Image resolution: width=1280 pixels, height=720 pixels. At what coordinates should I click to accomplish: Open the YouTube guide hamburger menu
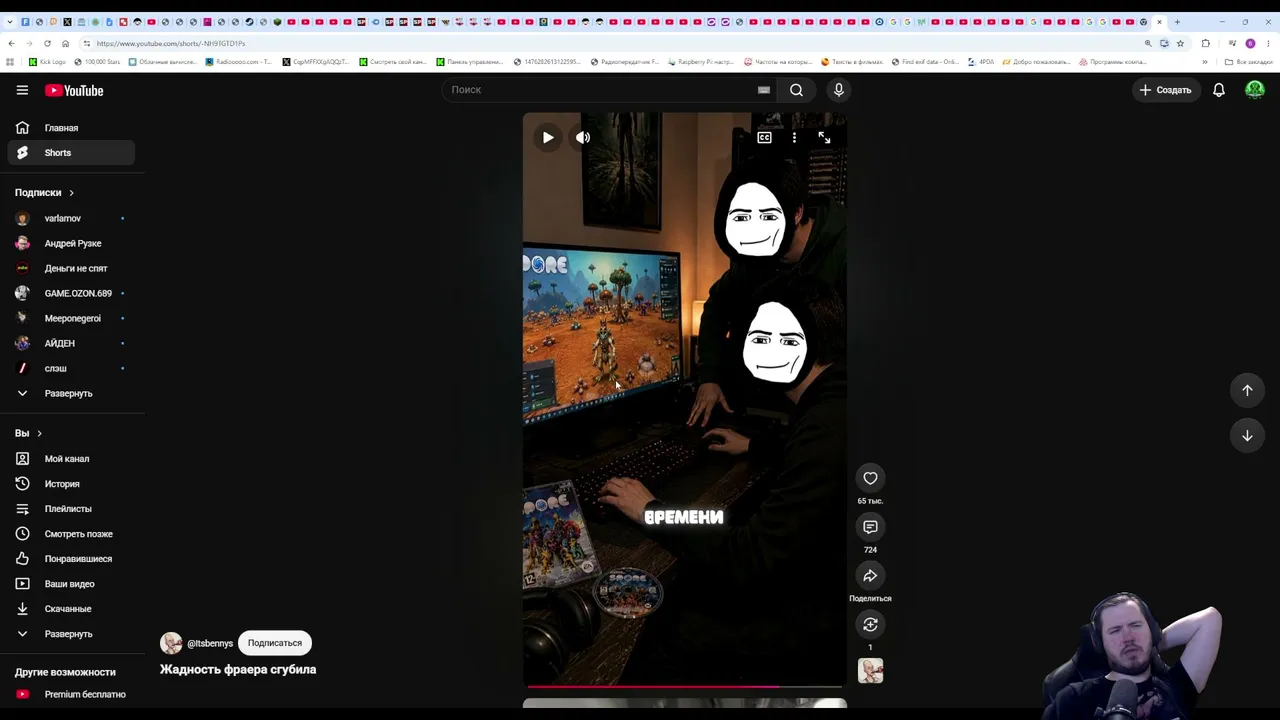(x=22, y=90)
